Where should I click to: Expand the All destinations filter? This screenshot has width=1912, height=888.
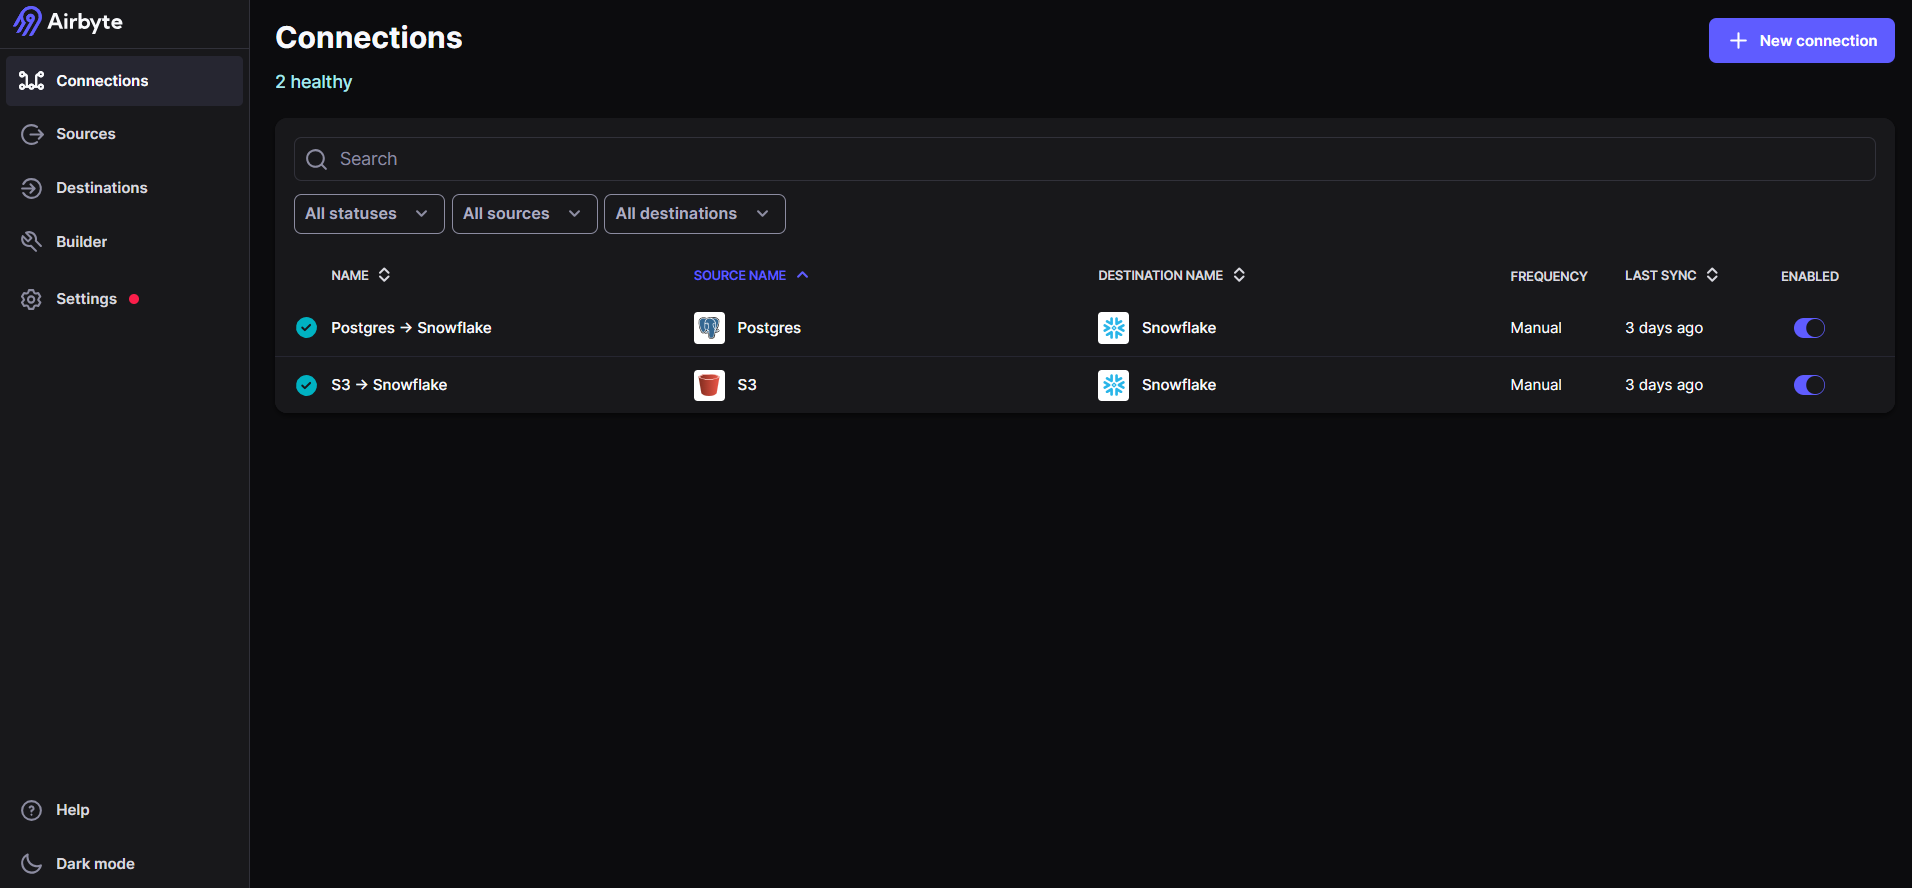tap(694, 214)
